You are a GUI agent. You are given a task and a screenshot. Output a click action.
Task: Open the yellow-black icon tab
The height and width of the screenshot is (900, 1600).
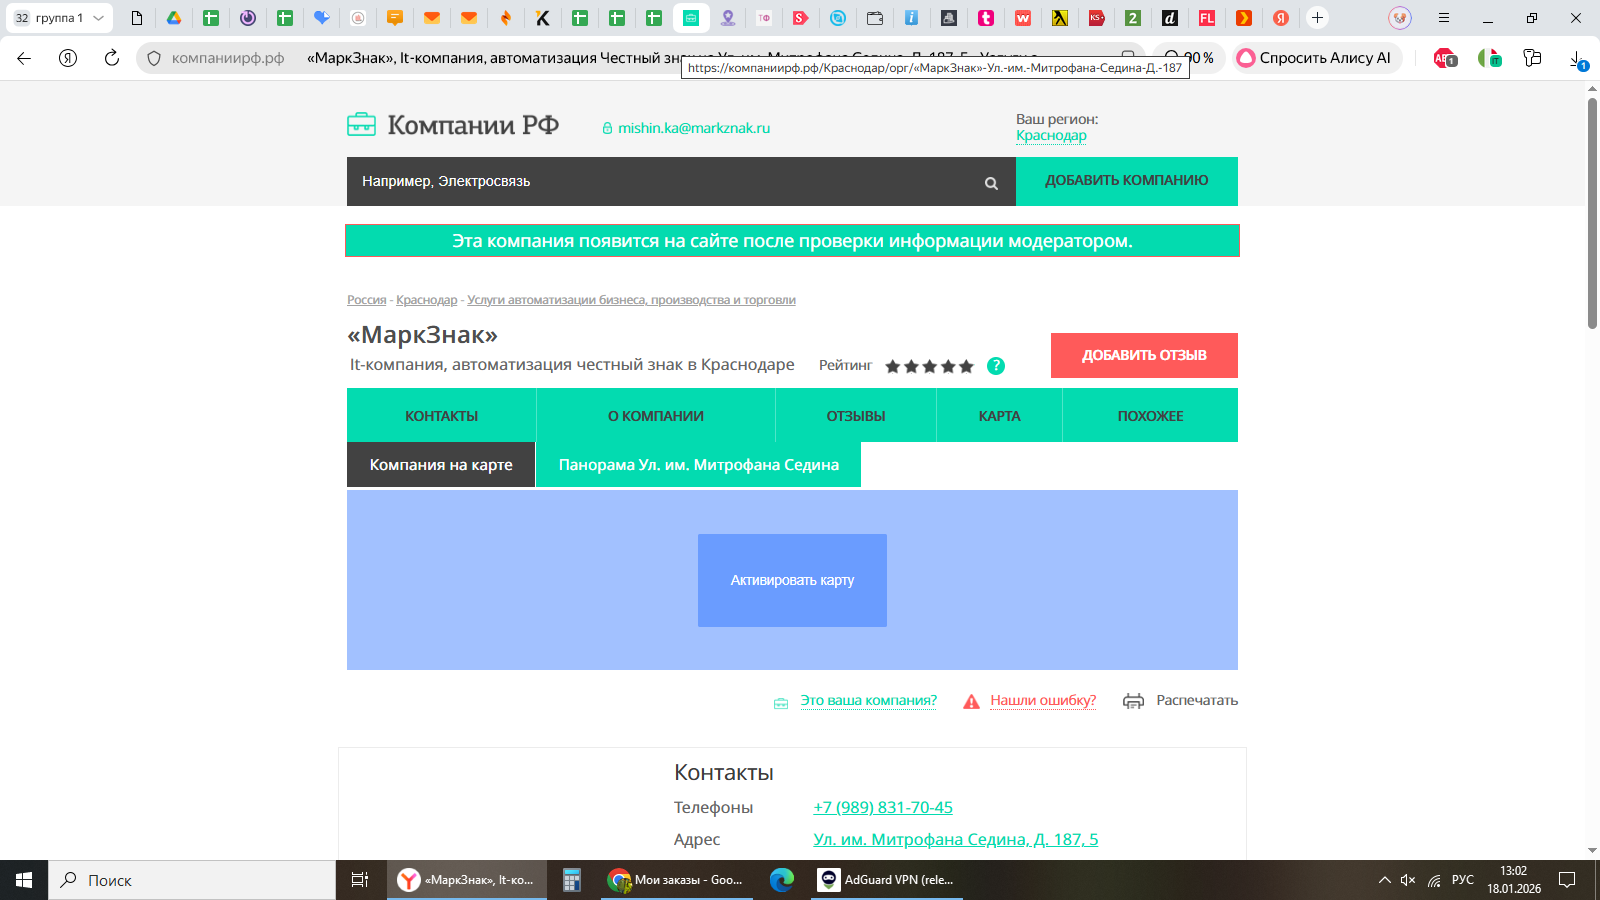click(1060, 18)
